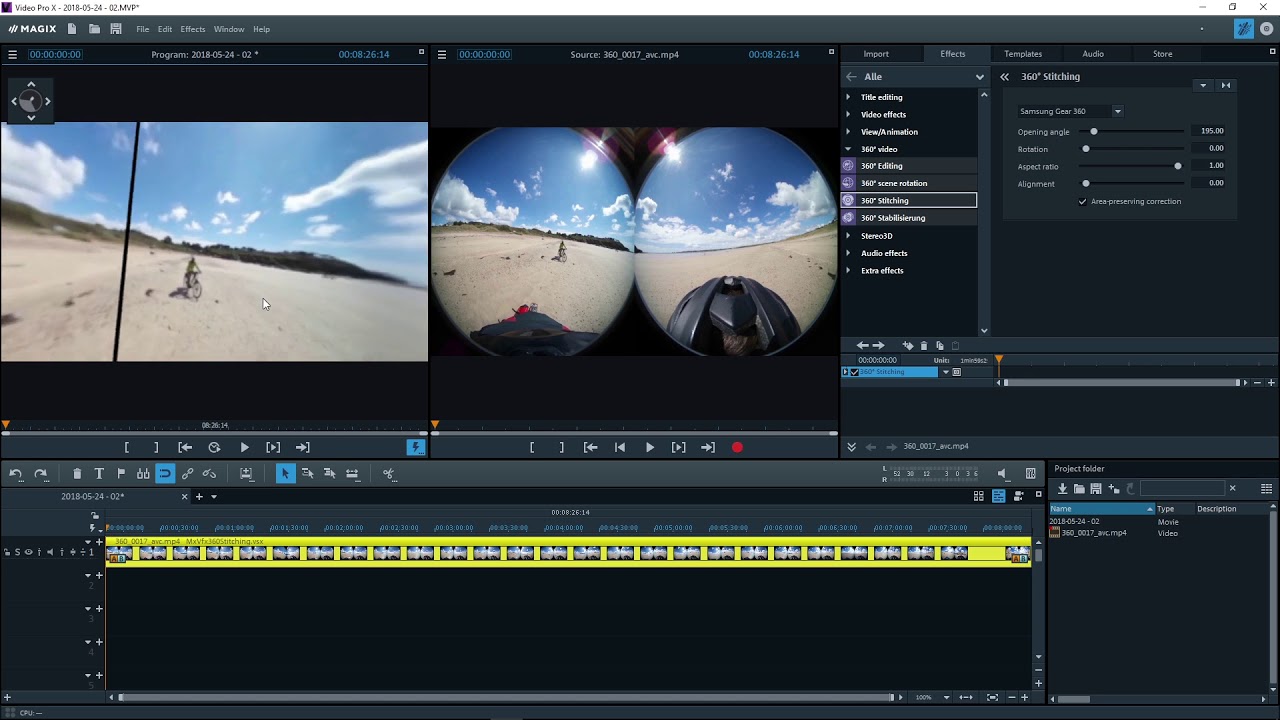Switch to scene overview grid mode

point(979,496)
